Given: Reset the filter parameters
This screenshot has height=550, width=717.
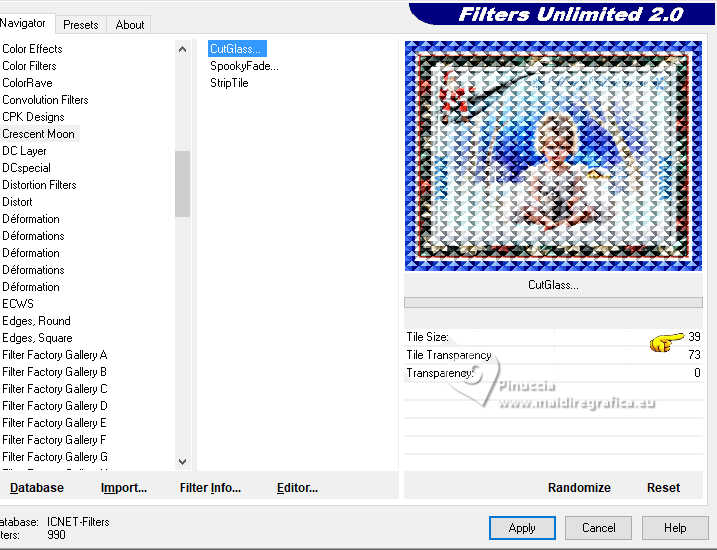Looking at the screenshot, I should pos(663,488).
